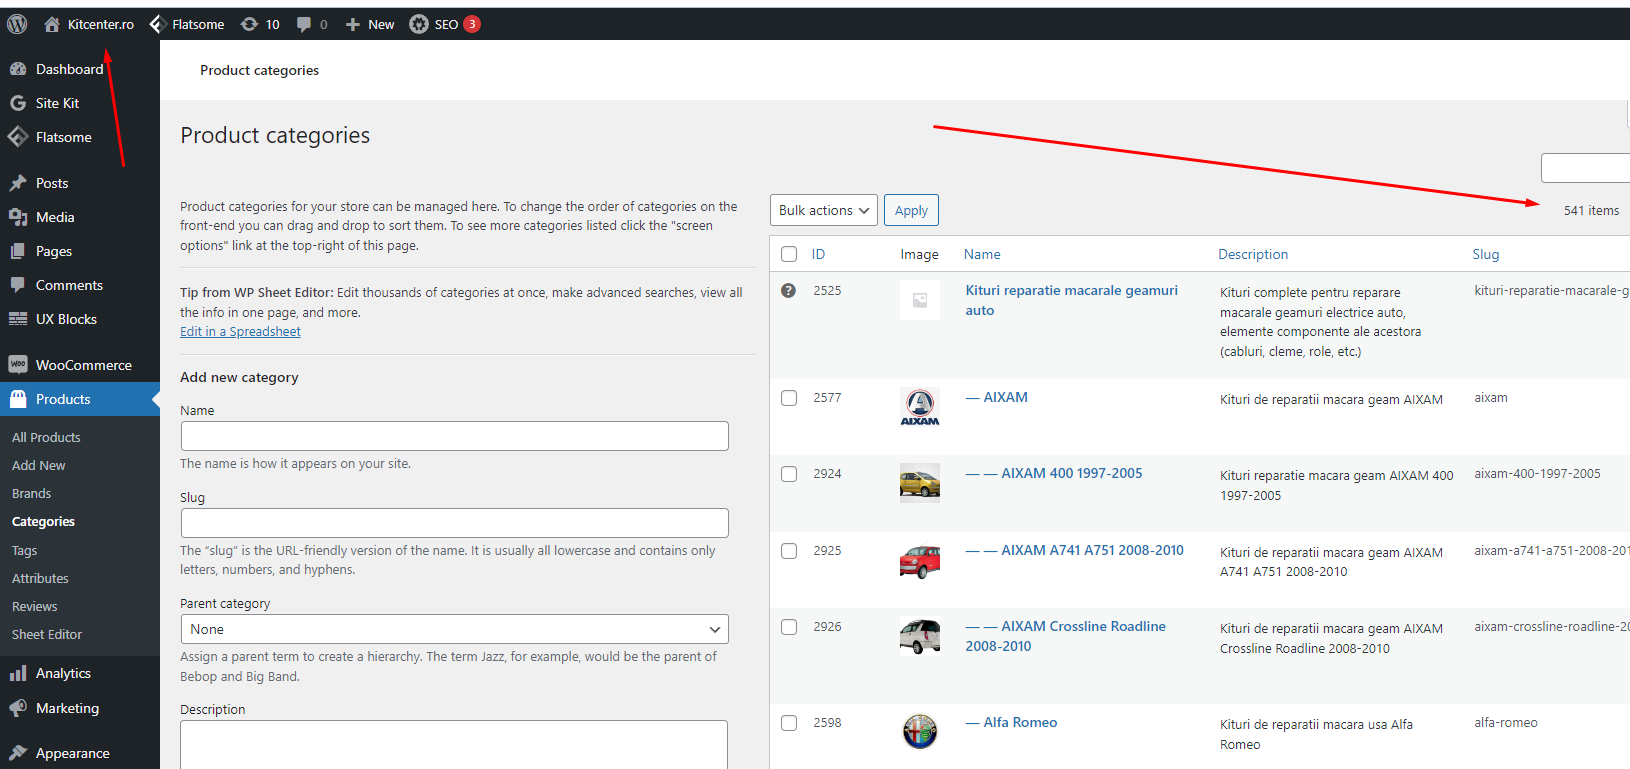
Task: Open the Brands submenu item
Action: 31,493
